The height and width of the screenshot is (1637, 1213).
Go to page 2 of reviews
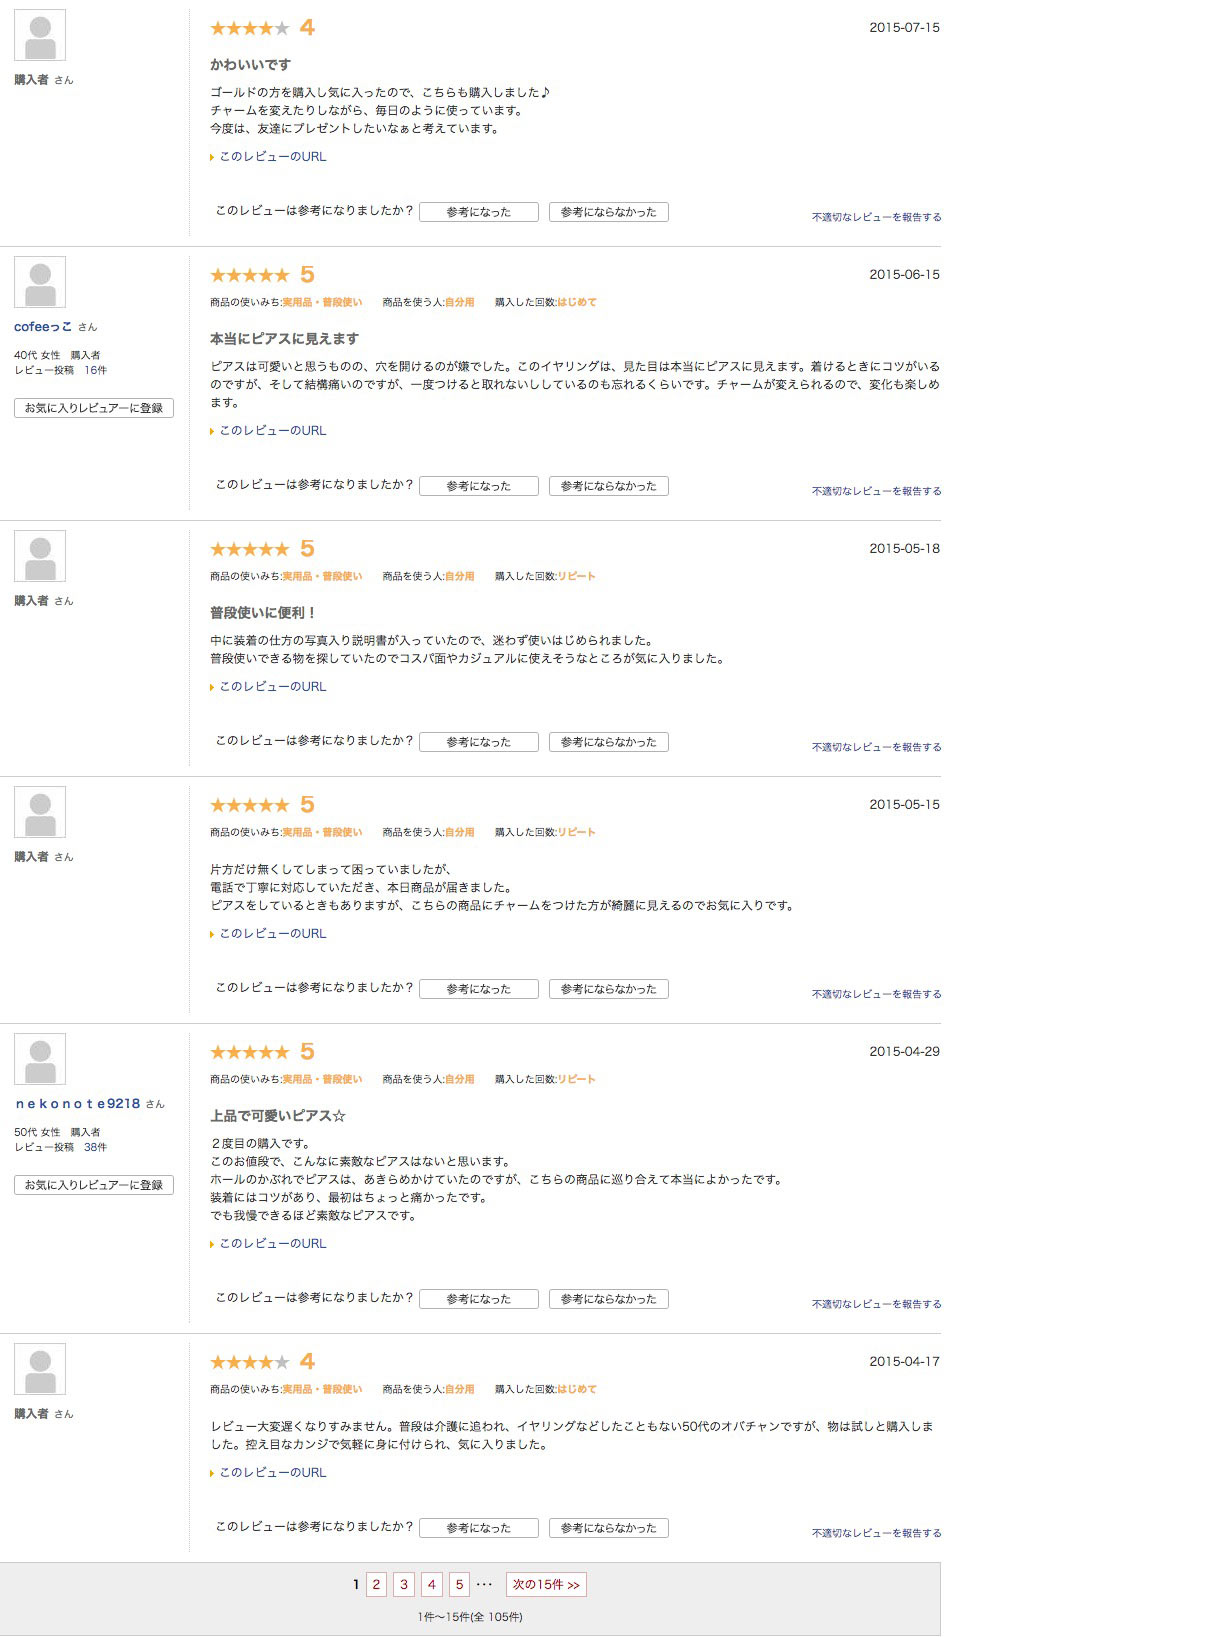[x=376, y=1584]
